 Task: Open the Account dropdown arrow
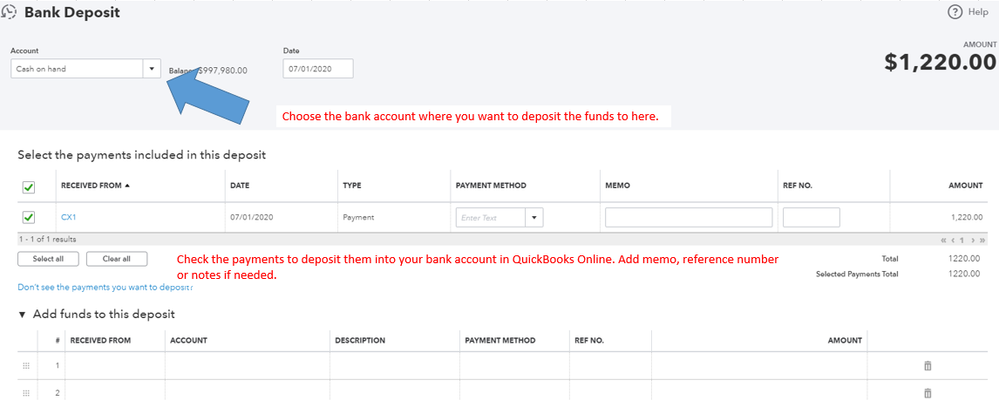(151, 69)
